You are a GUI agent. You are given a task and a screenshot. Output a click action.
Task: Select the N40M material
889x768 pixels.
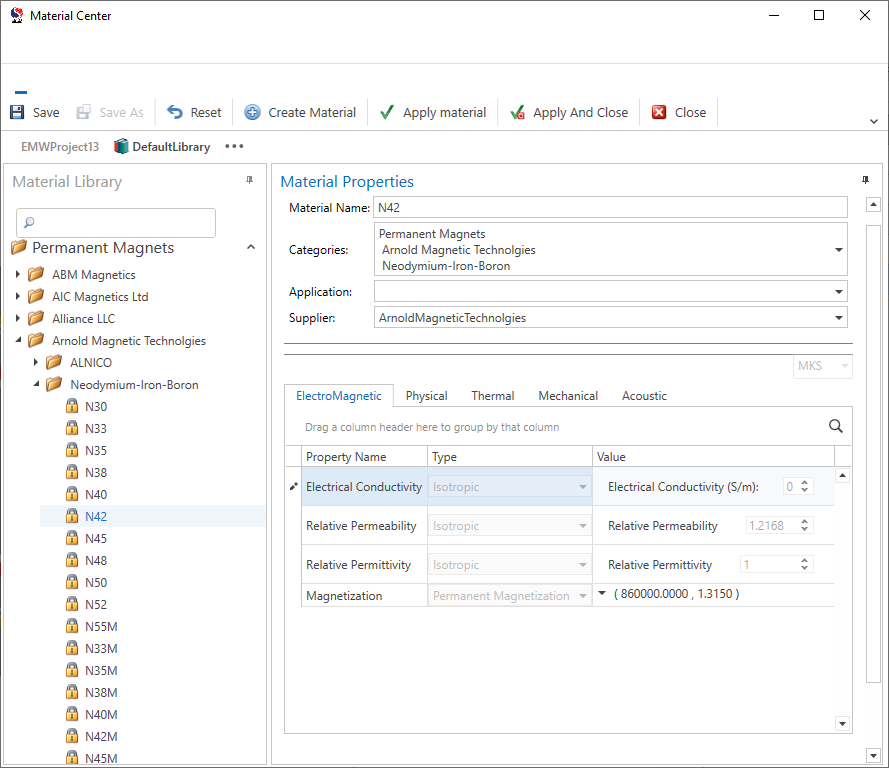[101, 715]
